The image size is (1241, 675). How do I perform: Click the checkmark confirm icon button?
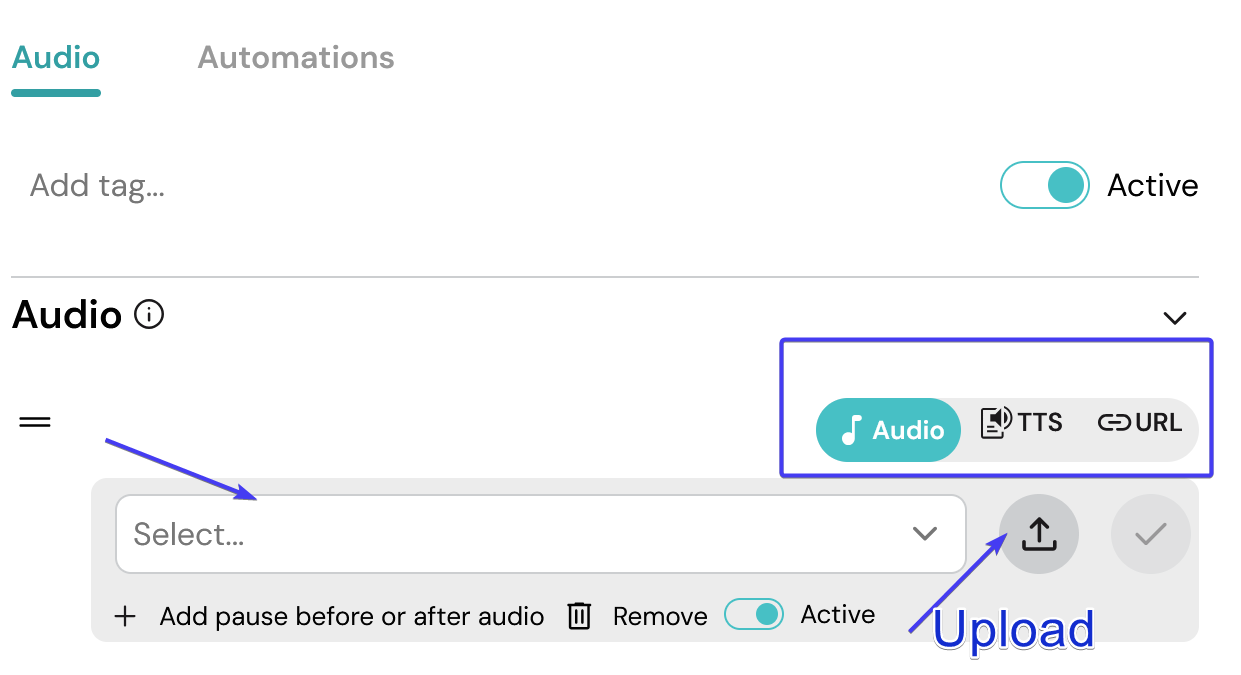[1151, 534]
